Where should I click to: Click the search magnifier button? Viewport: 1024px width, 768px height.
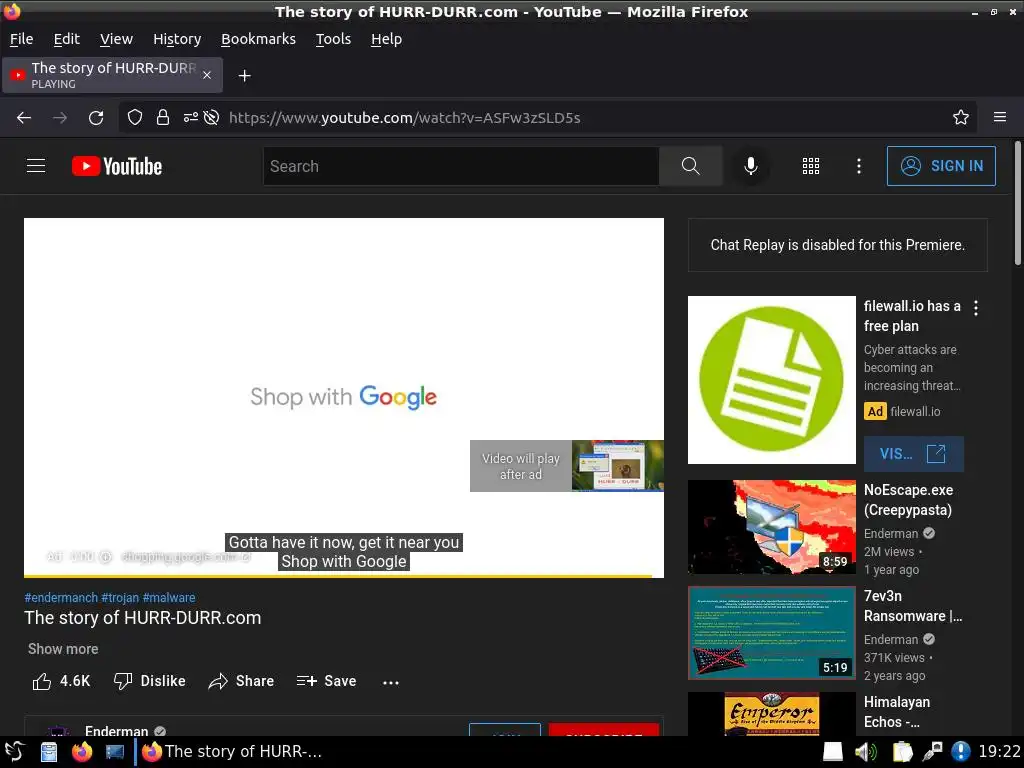[690, 166]
